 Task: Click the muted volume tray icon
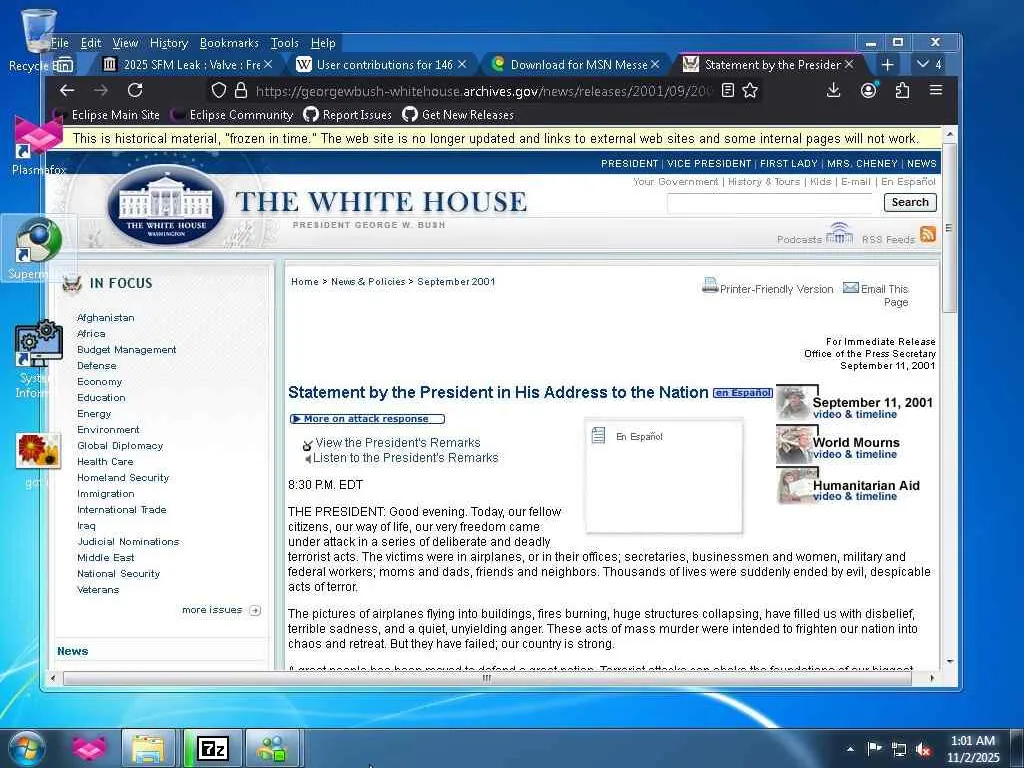923,750
